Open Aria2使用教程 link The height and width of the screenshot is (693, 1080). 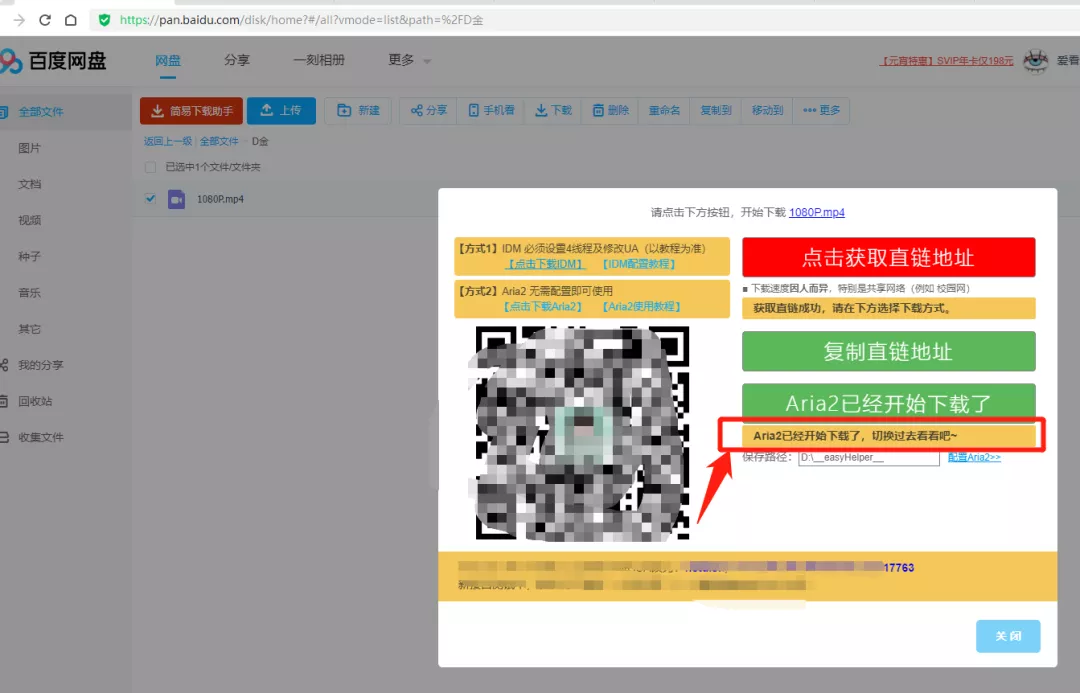pos(641,307)
